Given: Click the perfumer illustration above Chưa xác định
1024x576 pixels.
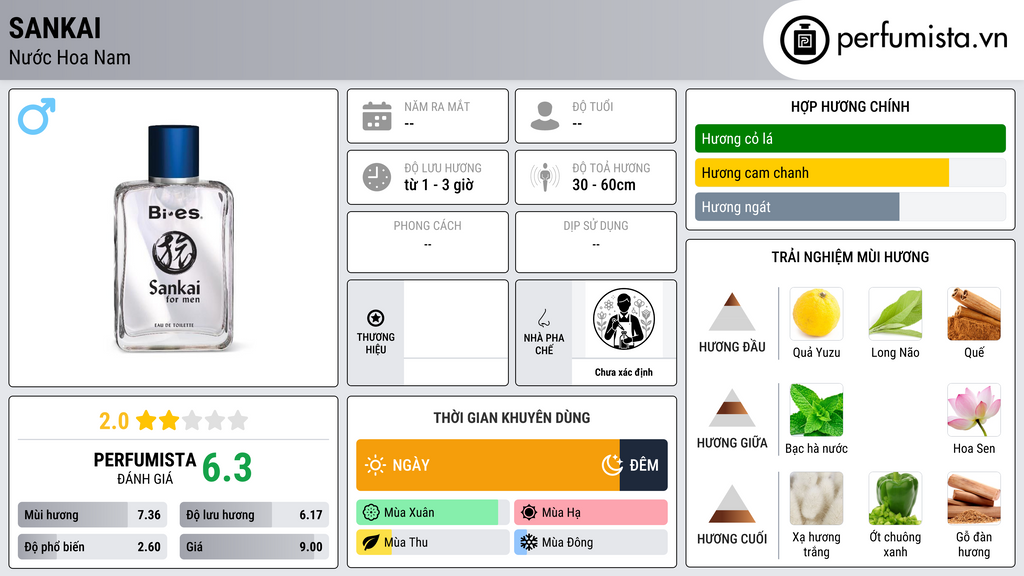Looking at the screenshot, I should pyautogui.click(x=624, y=320).
